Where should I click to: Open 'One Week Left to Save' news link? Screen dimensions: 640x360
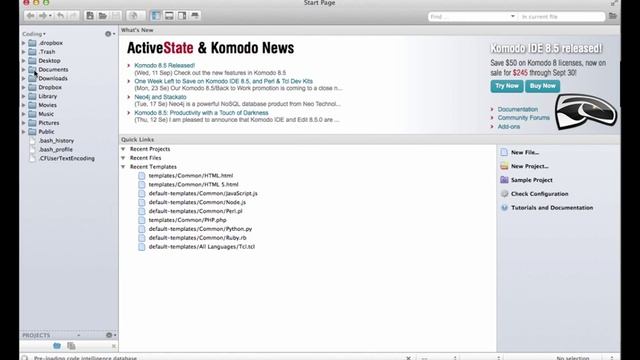224,81
